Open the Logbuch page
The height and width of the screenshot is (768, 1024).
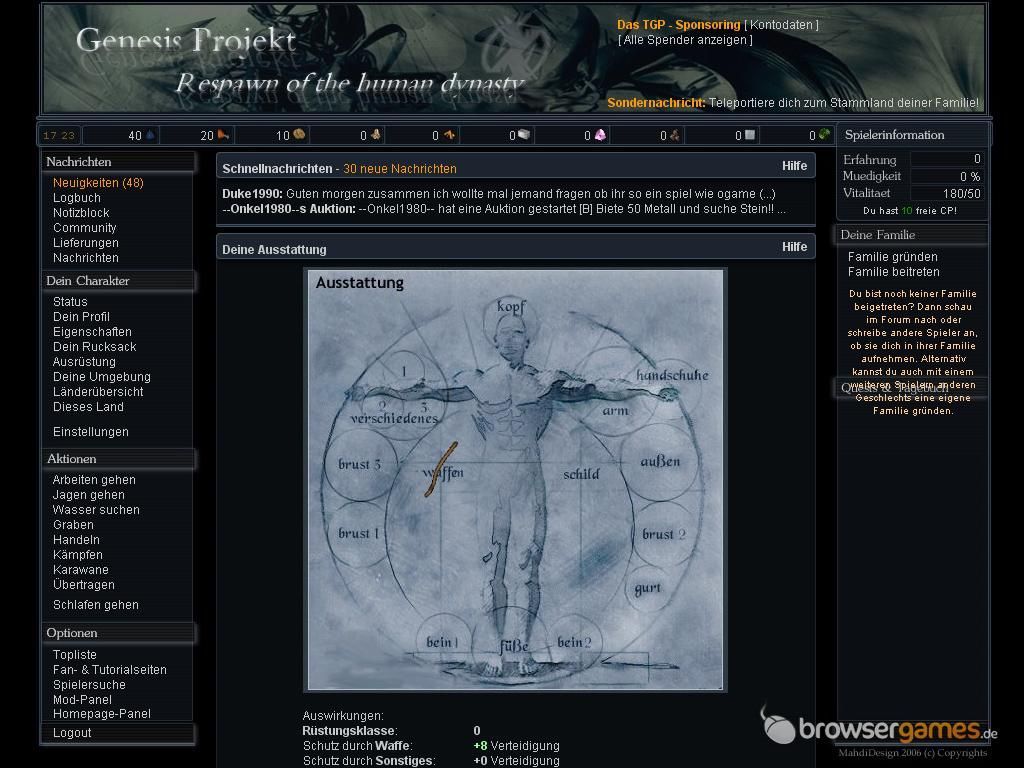[x=76, y=198]
